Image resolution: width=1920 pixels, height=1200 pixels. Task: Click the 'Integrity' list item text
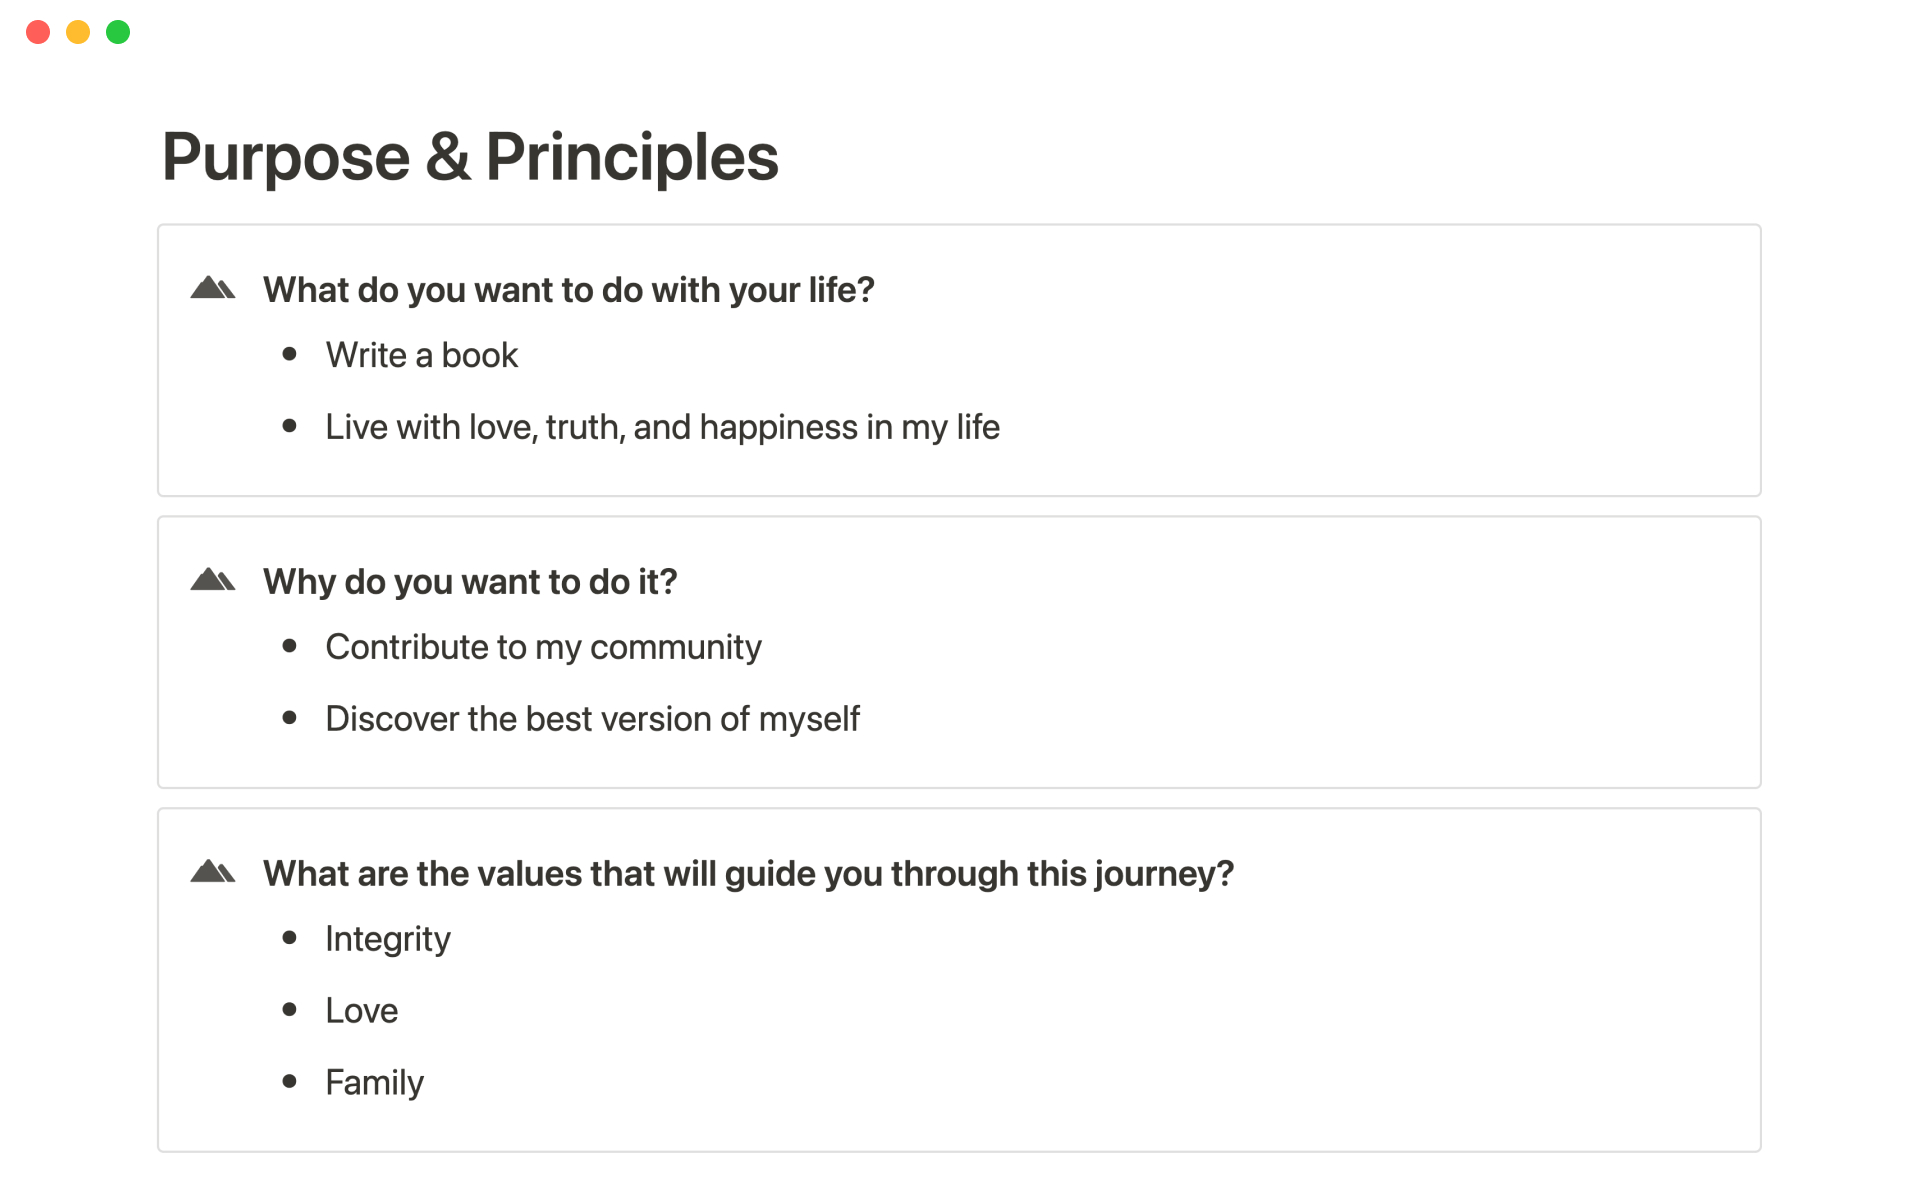pyautogui.click(x=387, y=940)
